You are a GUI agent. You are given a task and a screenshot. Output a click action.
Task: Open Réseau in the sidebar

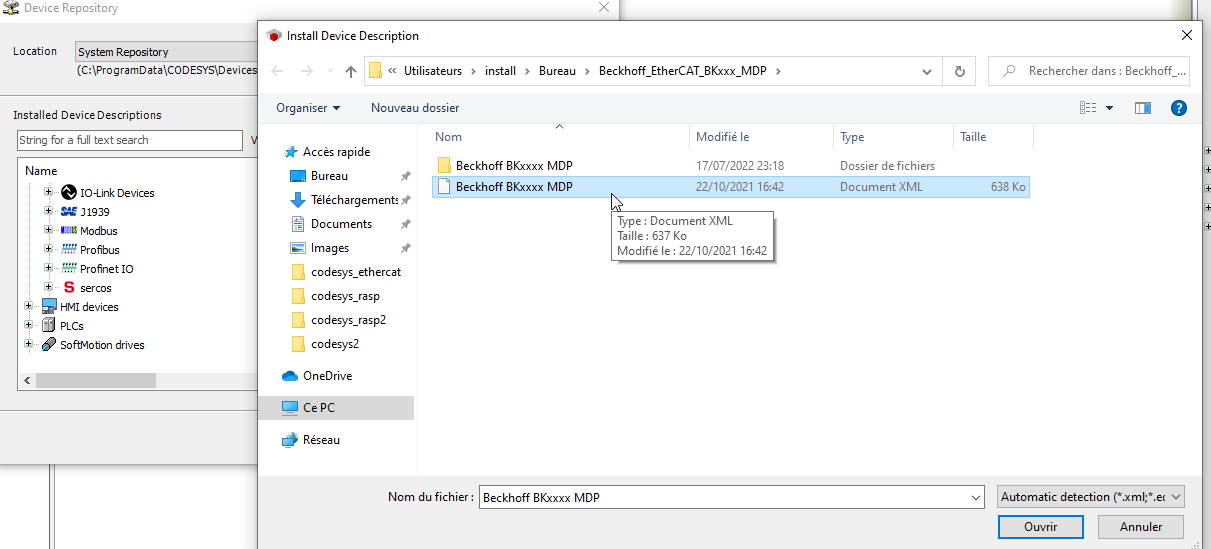click(311, 440)
